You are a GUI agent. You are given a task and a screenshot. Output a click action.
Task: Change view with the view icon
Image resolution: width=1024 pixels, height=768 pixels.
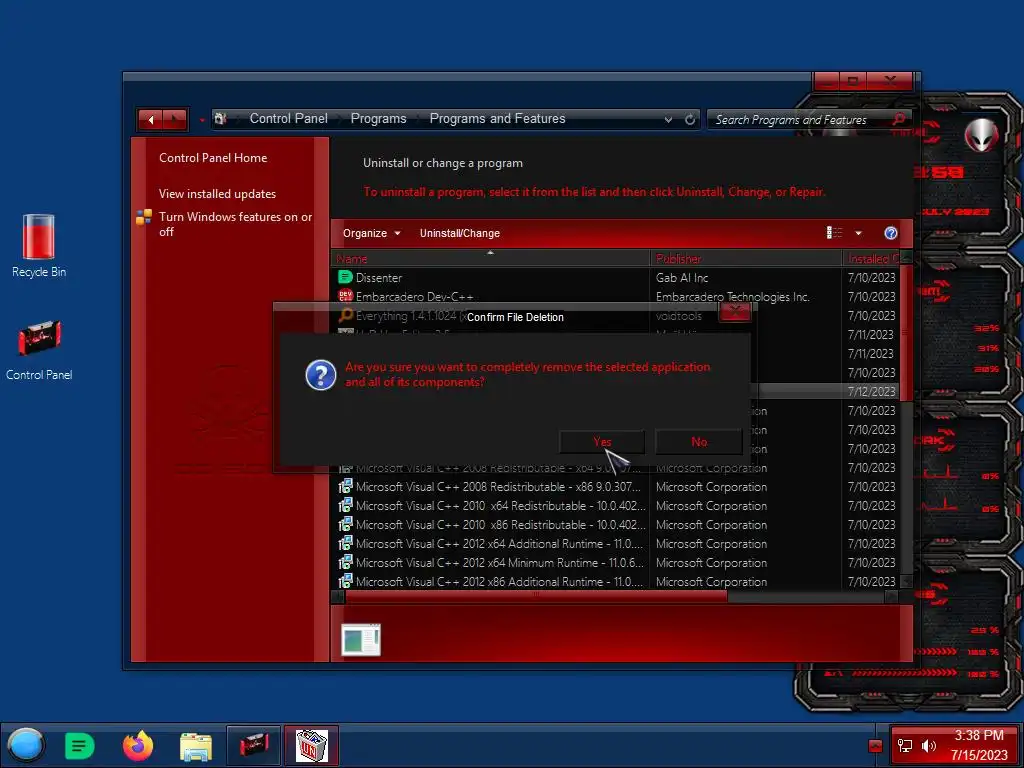coord(834,232)
